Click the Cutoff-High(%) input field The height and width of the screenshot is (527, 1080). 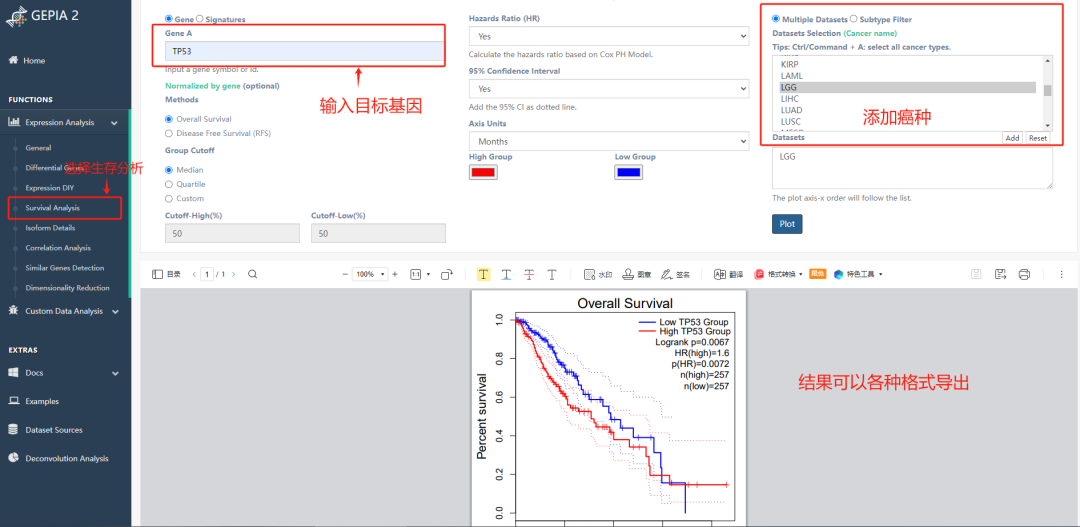[232, 234]
